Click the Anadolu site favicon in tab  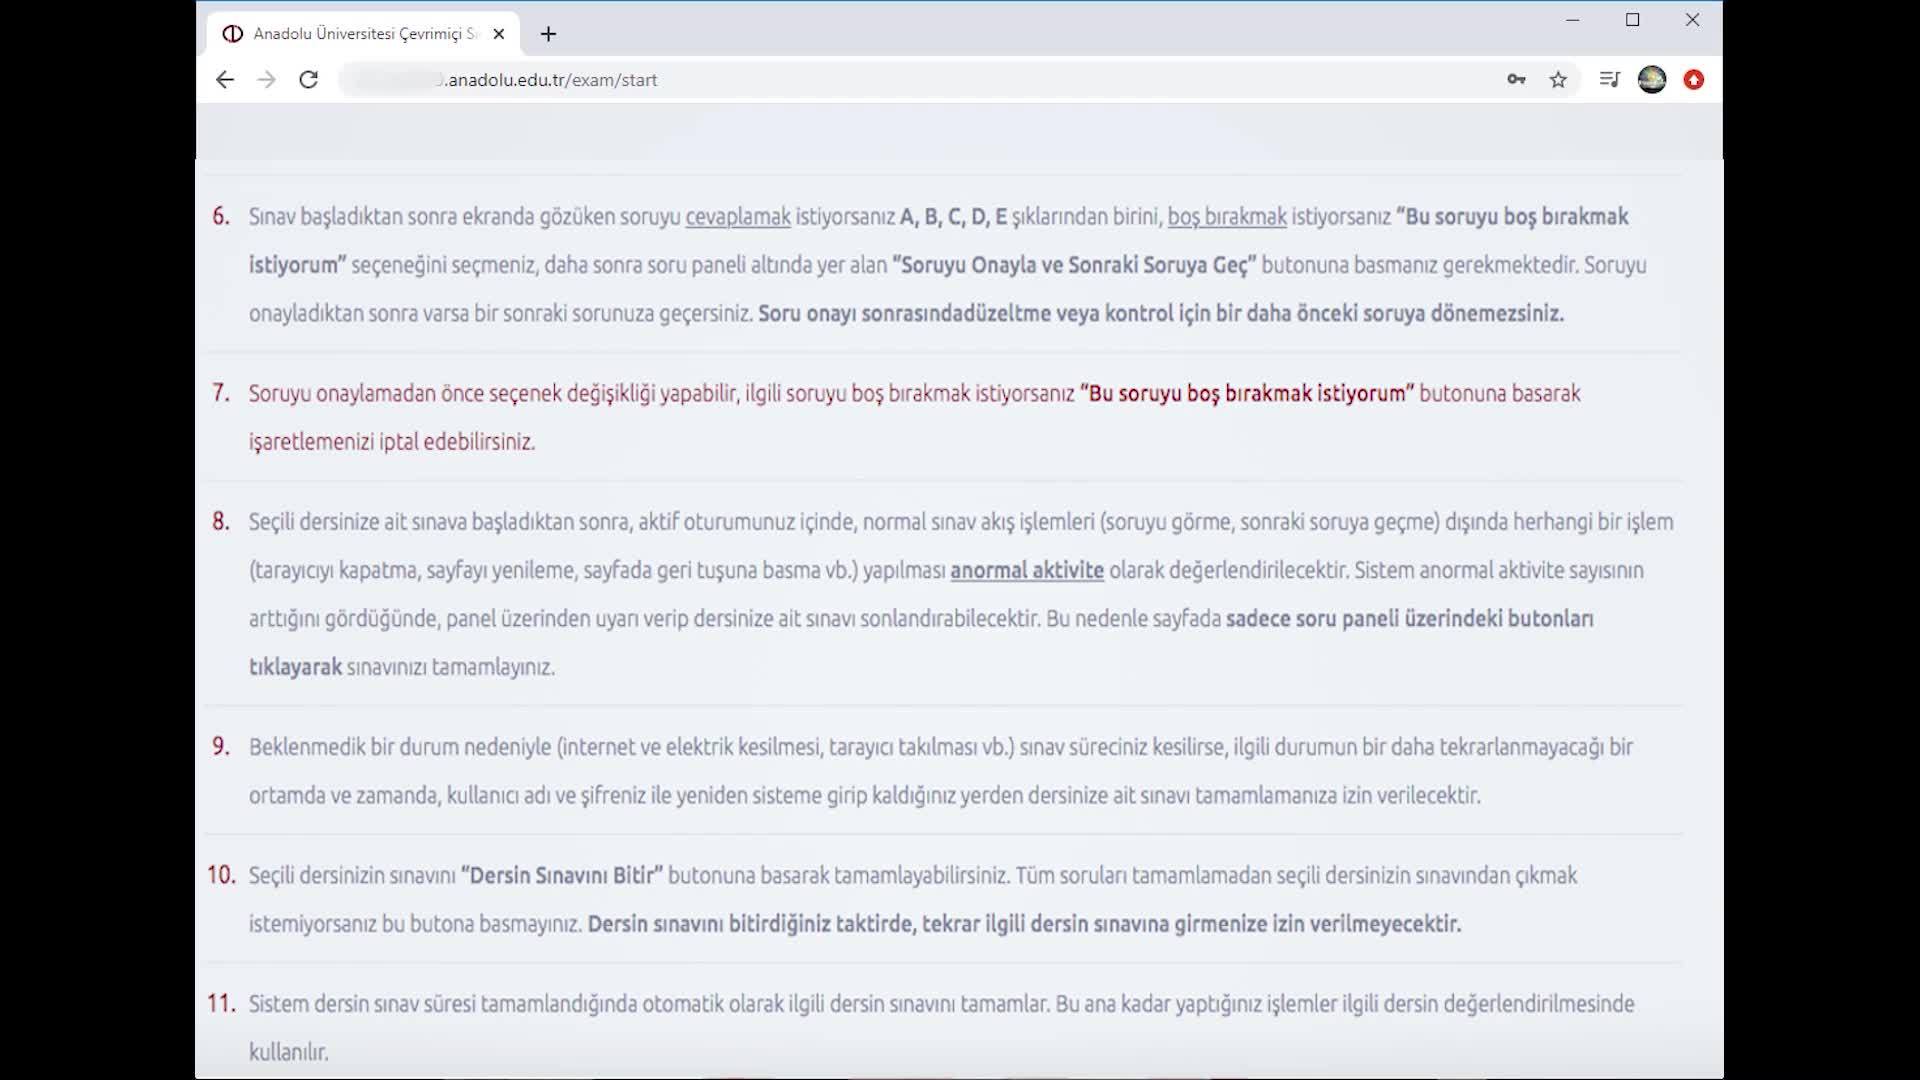tap(233, 34)
